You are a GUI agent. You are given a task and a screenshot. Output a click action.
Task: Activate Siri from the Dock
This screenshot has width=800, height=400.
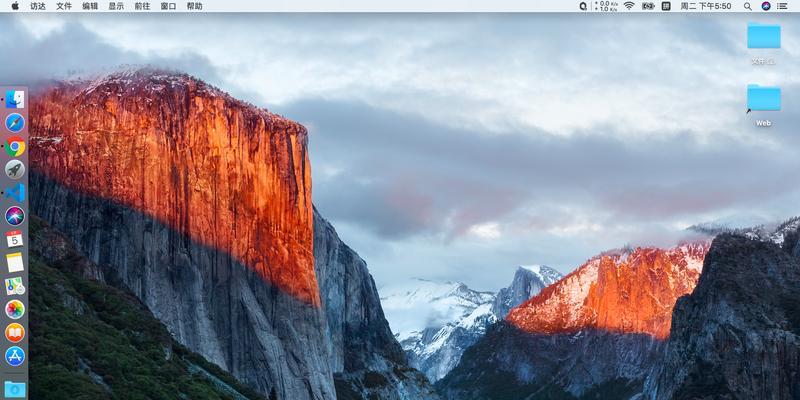(15, 216)
